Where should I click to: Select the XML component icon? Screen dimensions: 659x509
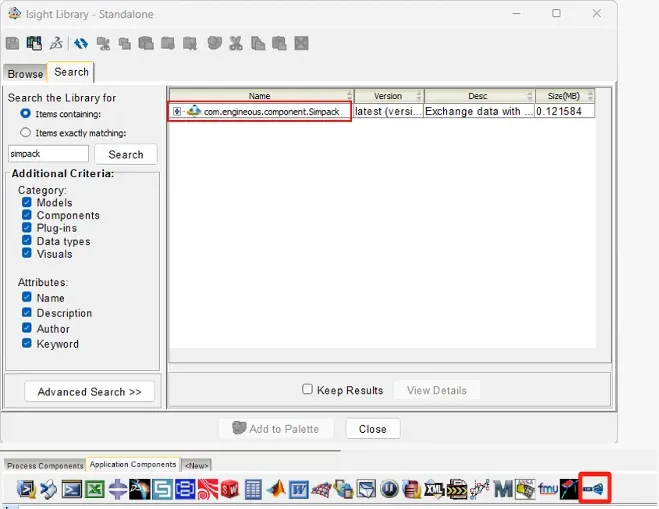point(434,489)
